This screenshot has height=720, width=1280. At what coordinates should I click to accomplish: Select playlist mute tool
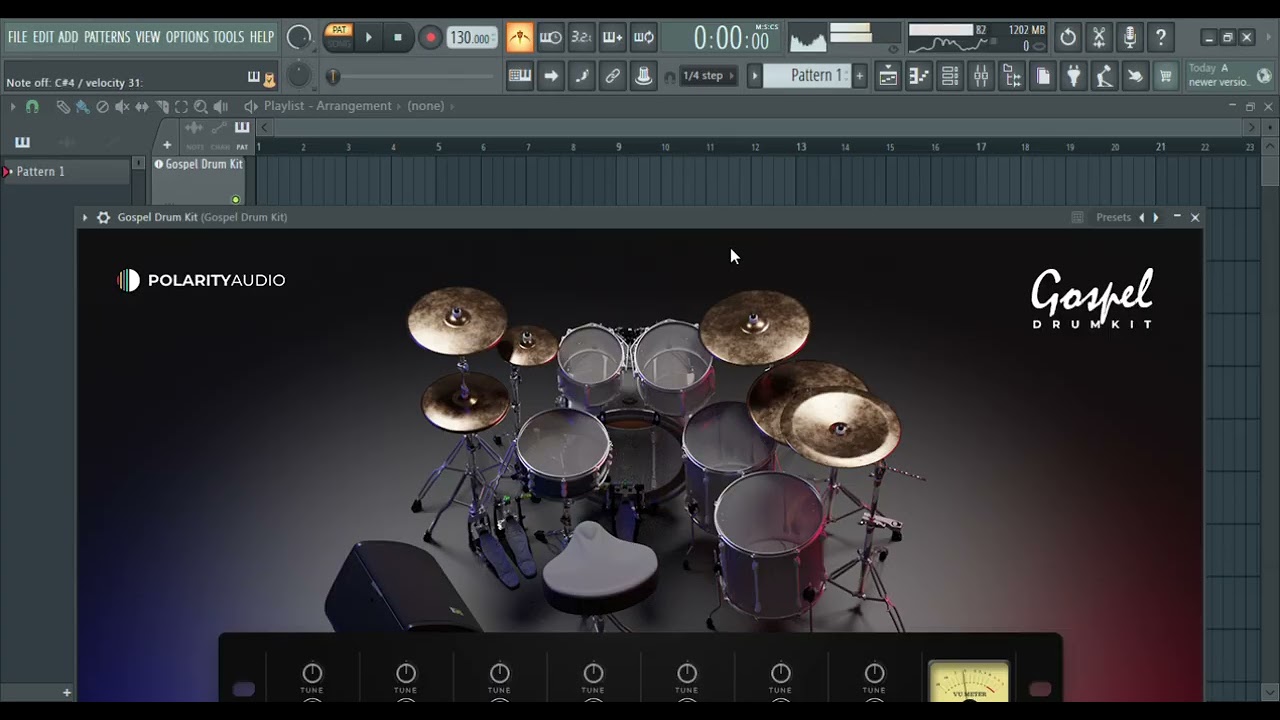click(x=122, y=106)
